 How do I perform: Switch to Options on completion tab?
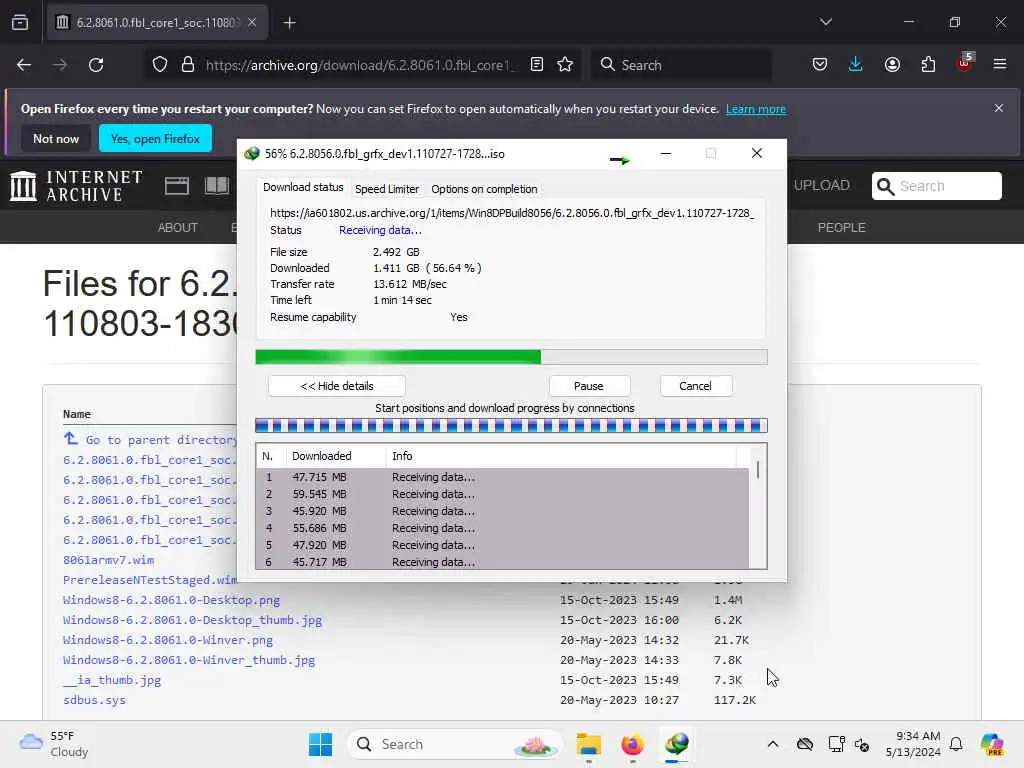click(x=484, y=189)
